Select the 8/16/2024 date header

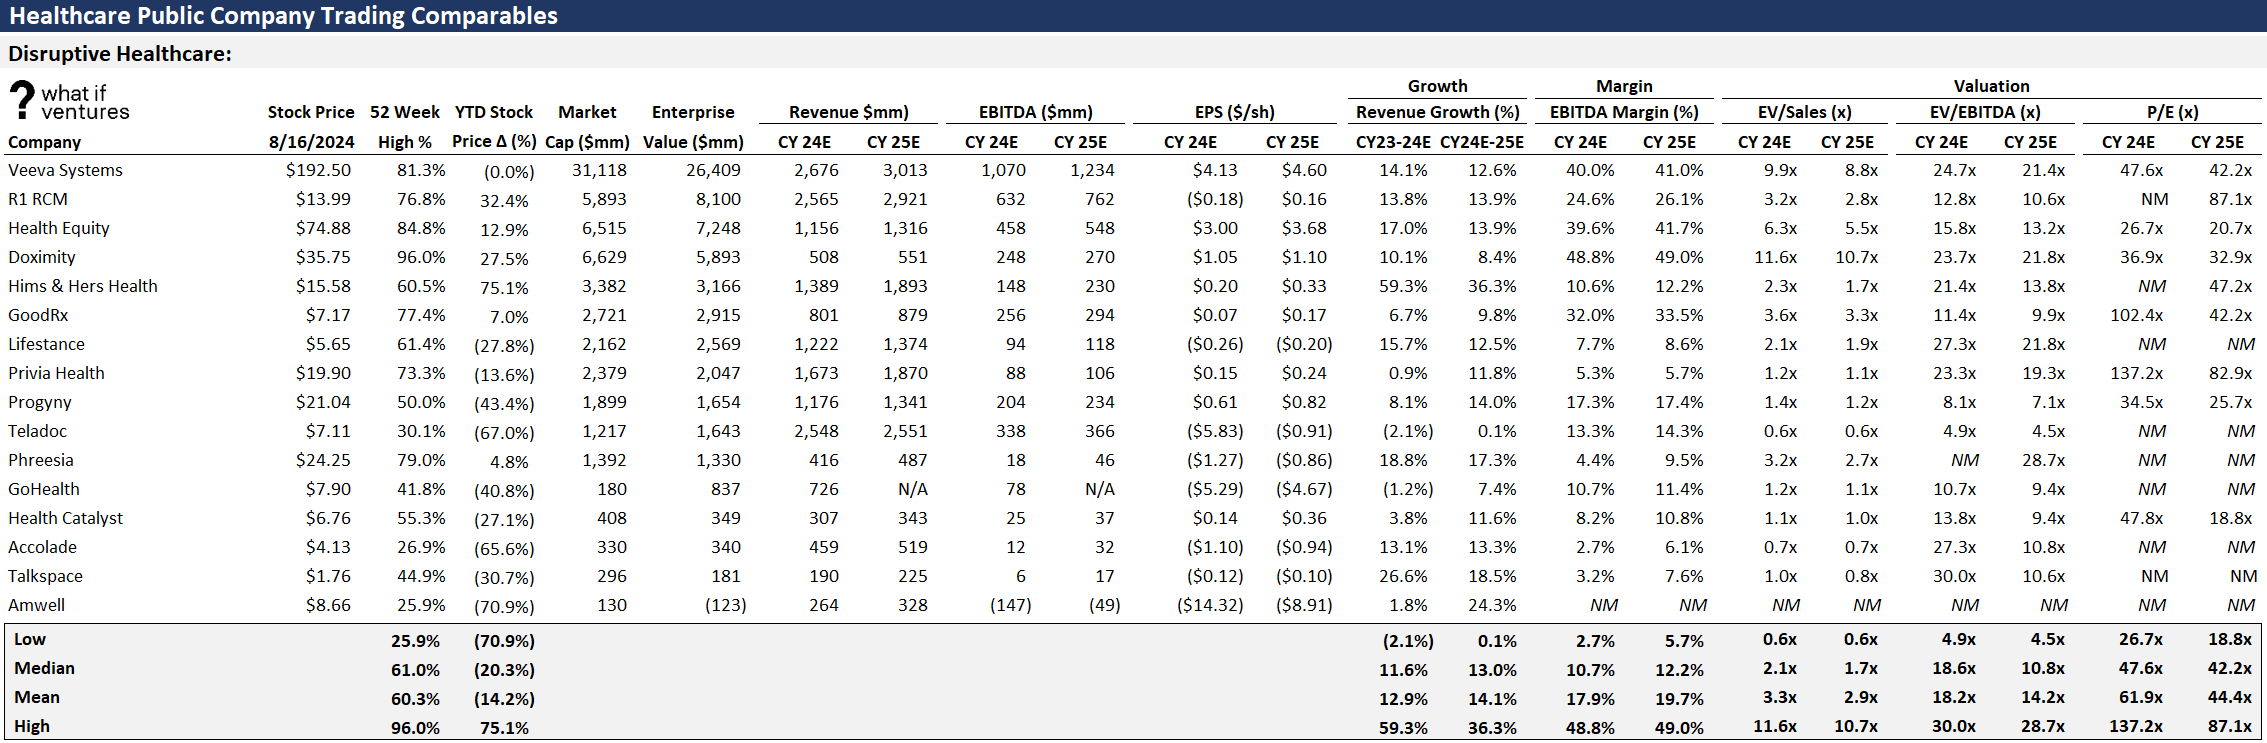(x=311, y=142)
